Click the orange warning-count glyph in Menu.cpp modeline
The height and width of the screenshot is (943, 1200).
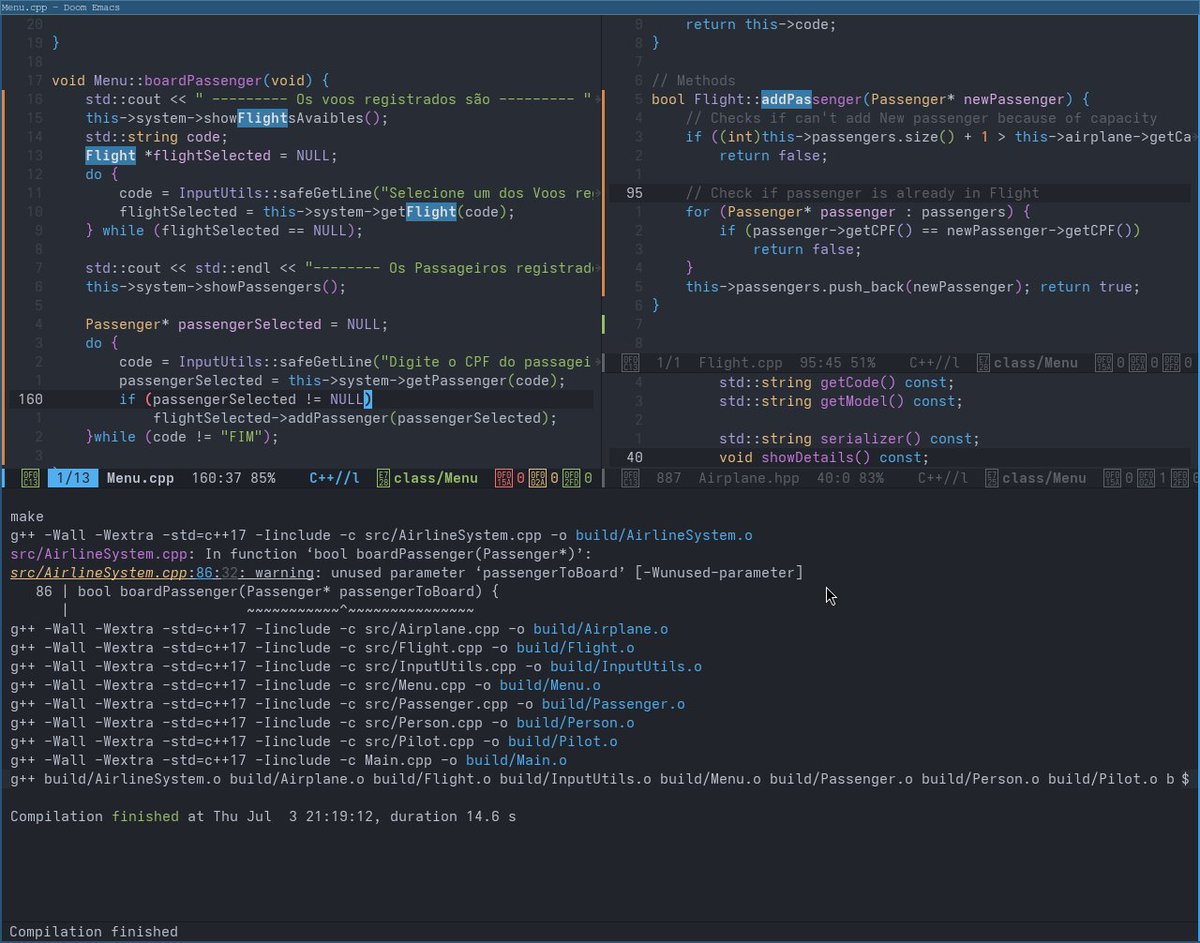tap(537, 478)
